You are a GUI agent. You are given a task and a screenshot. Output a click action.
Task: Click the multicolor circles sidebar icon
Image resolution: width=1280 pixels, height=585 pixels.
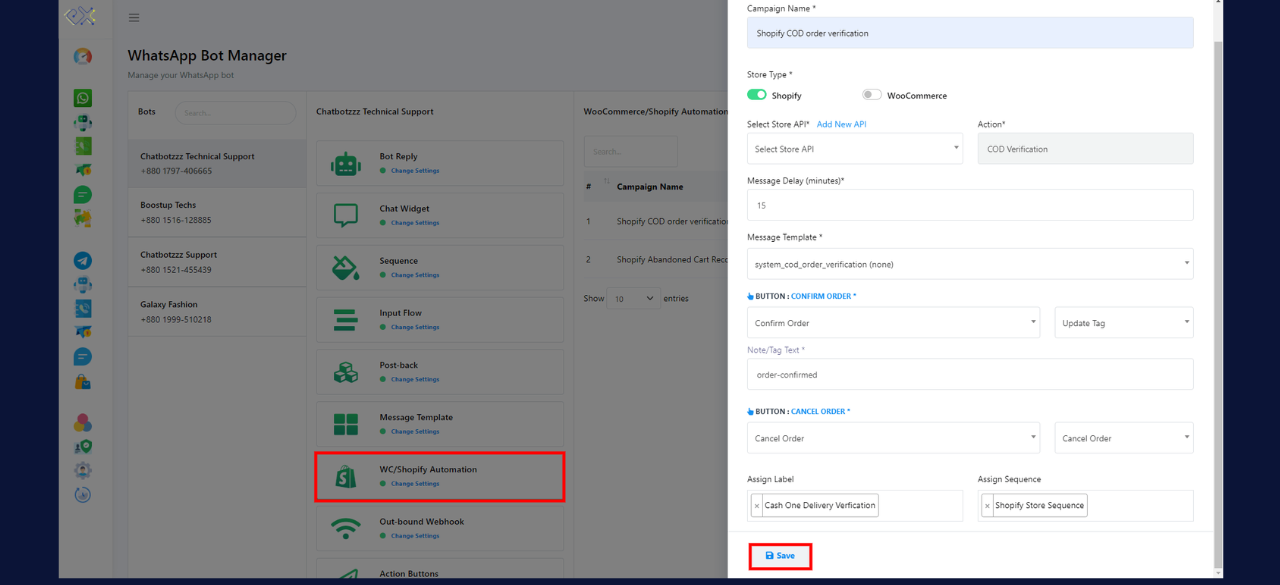click(83, 423)
